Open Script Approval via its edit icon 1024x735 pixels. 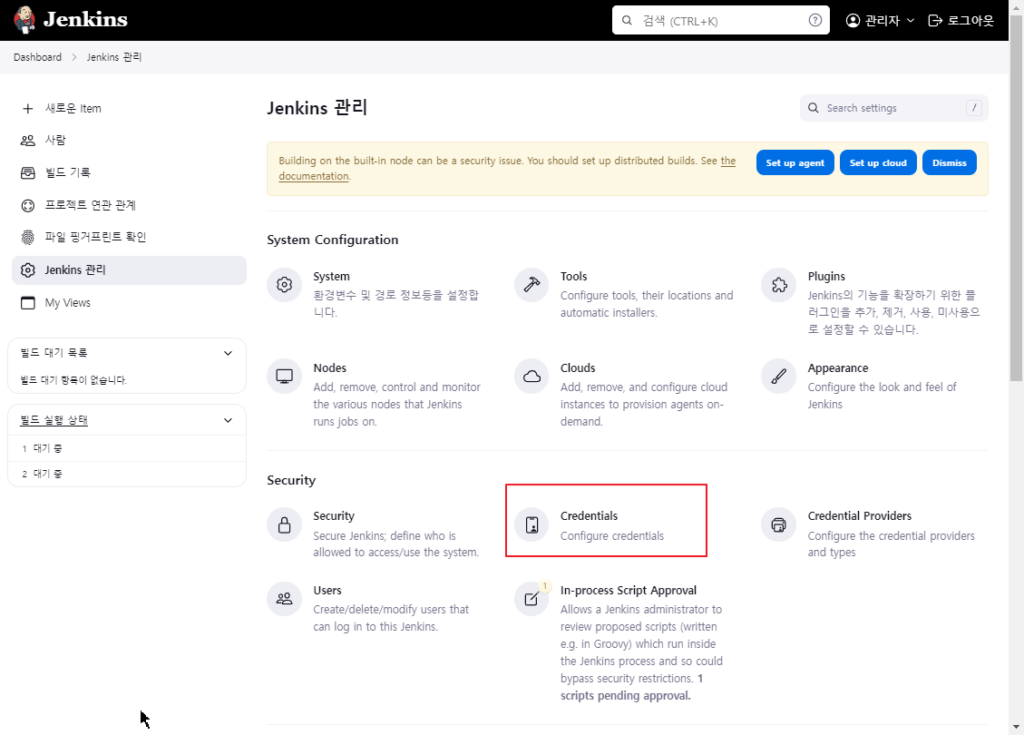(532, 598)
